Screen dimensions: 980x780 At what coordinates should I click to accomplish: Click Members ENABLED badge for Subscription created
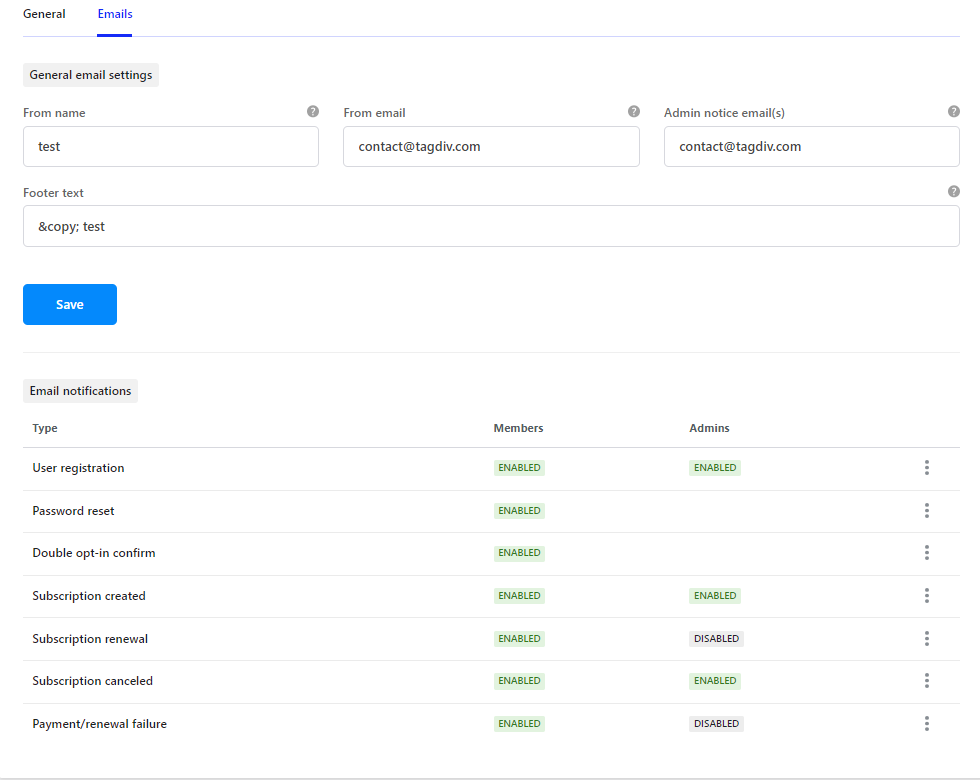[x=519, y=596]
